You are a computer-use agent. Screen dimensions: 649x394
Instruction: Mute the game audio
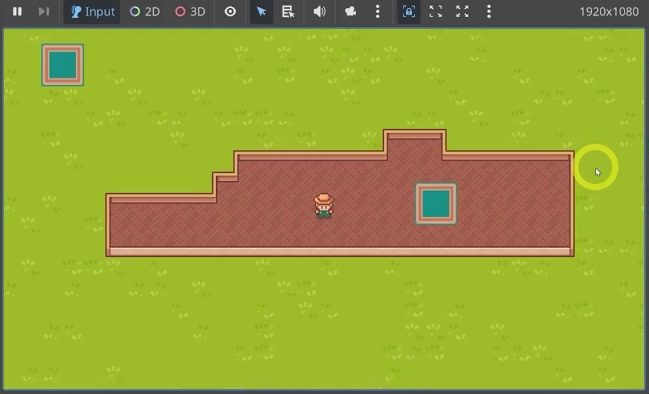(x=319, y=12)
